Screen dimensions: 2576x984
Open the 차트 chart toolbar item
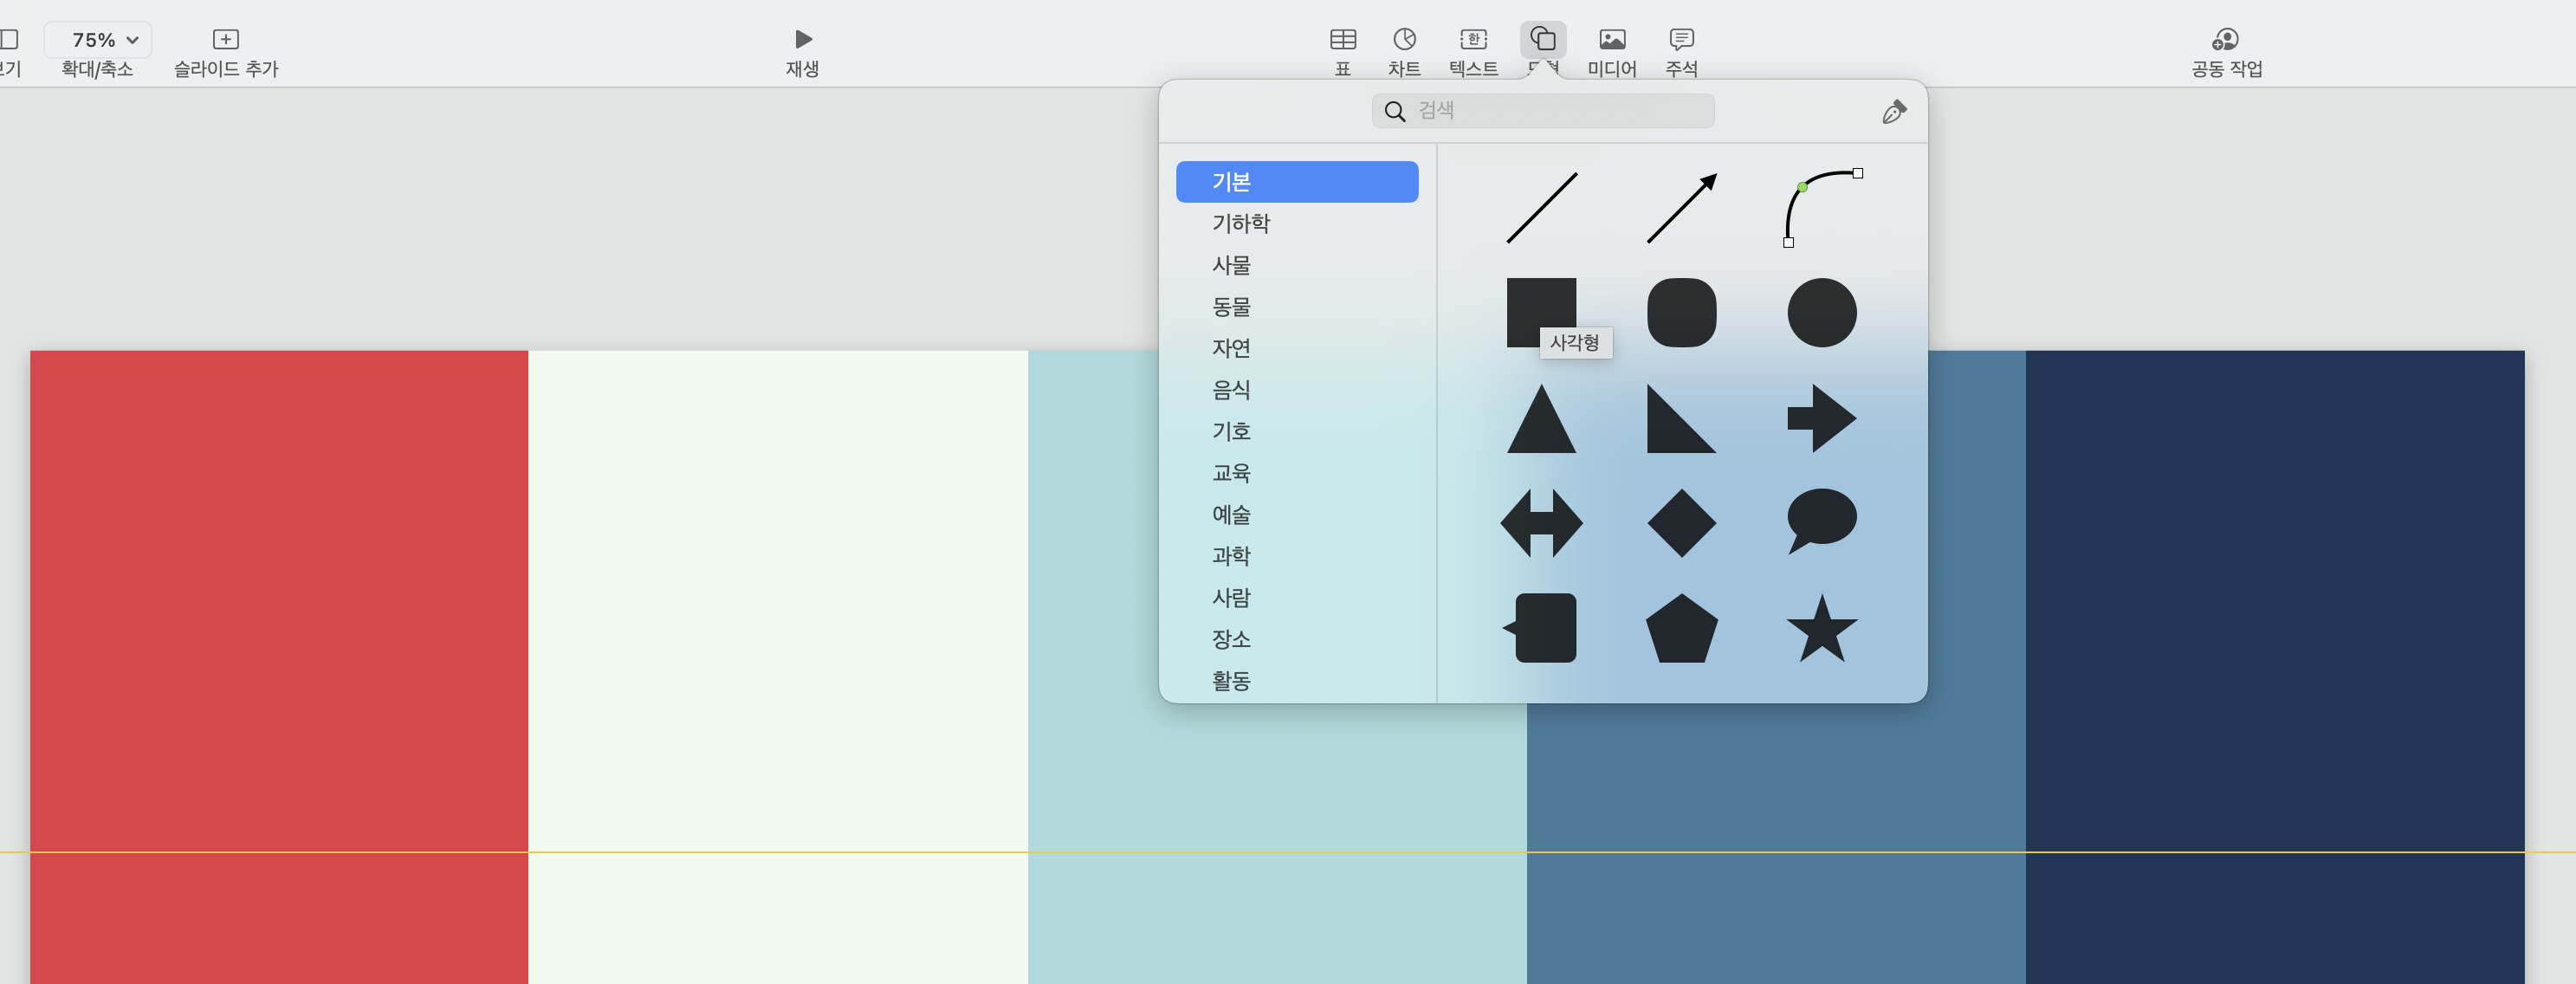pos(1404,52)
